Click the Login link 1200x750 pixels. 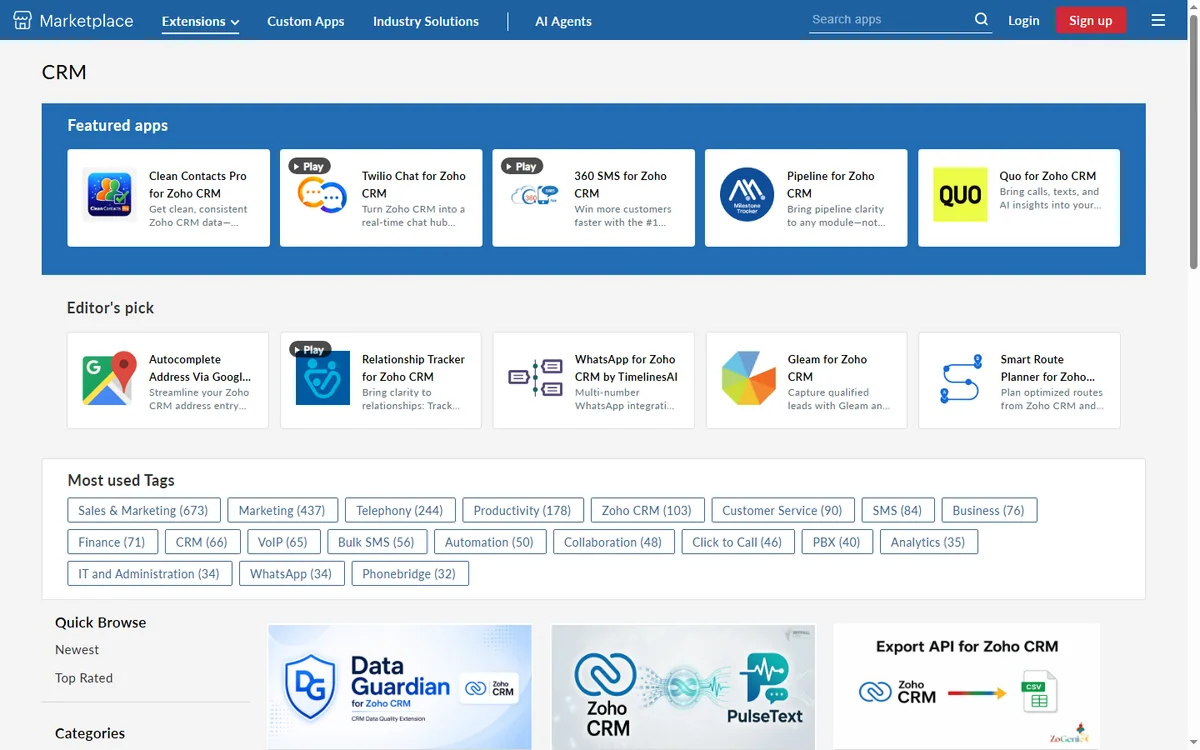coord(1024,20)
